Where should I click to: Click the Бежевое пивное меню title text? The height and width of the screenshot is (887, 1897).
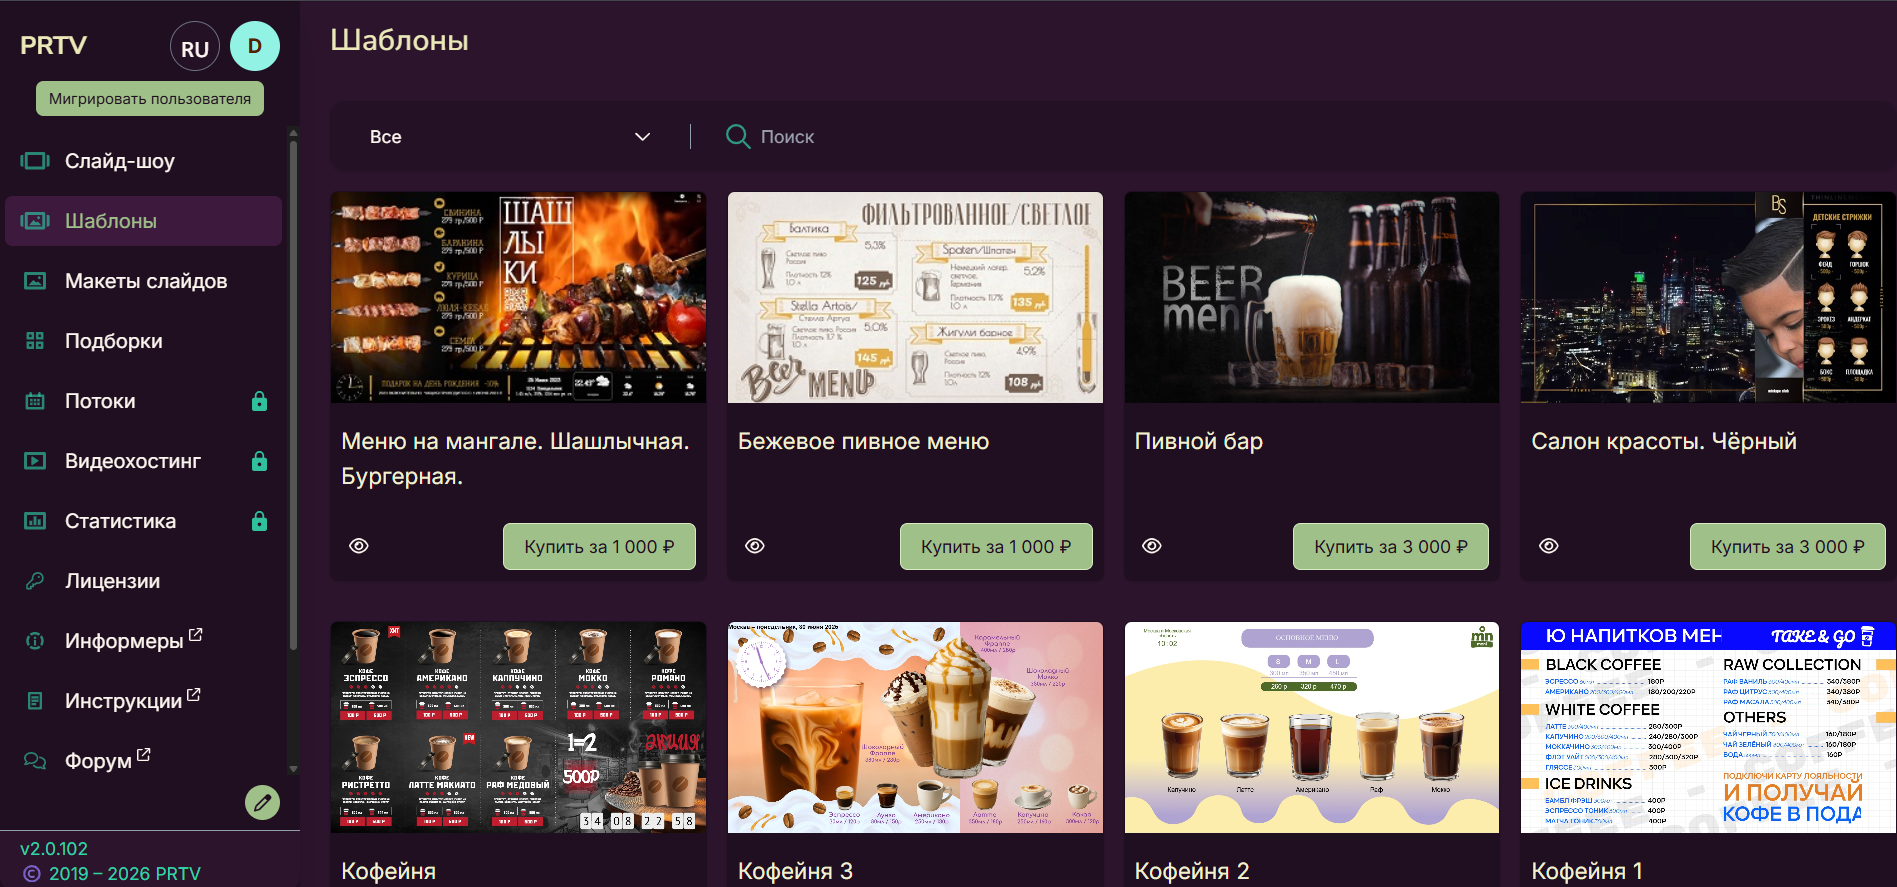tap(864, 441)
